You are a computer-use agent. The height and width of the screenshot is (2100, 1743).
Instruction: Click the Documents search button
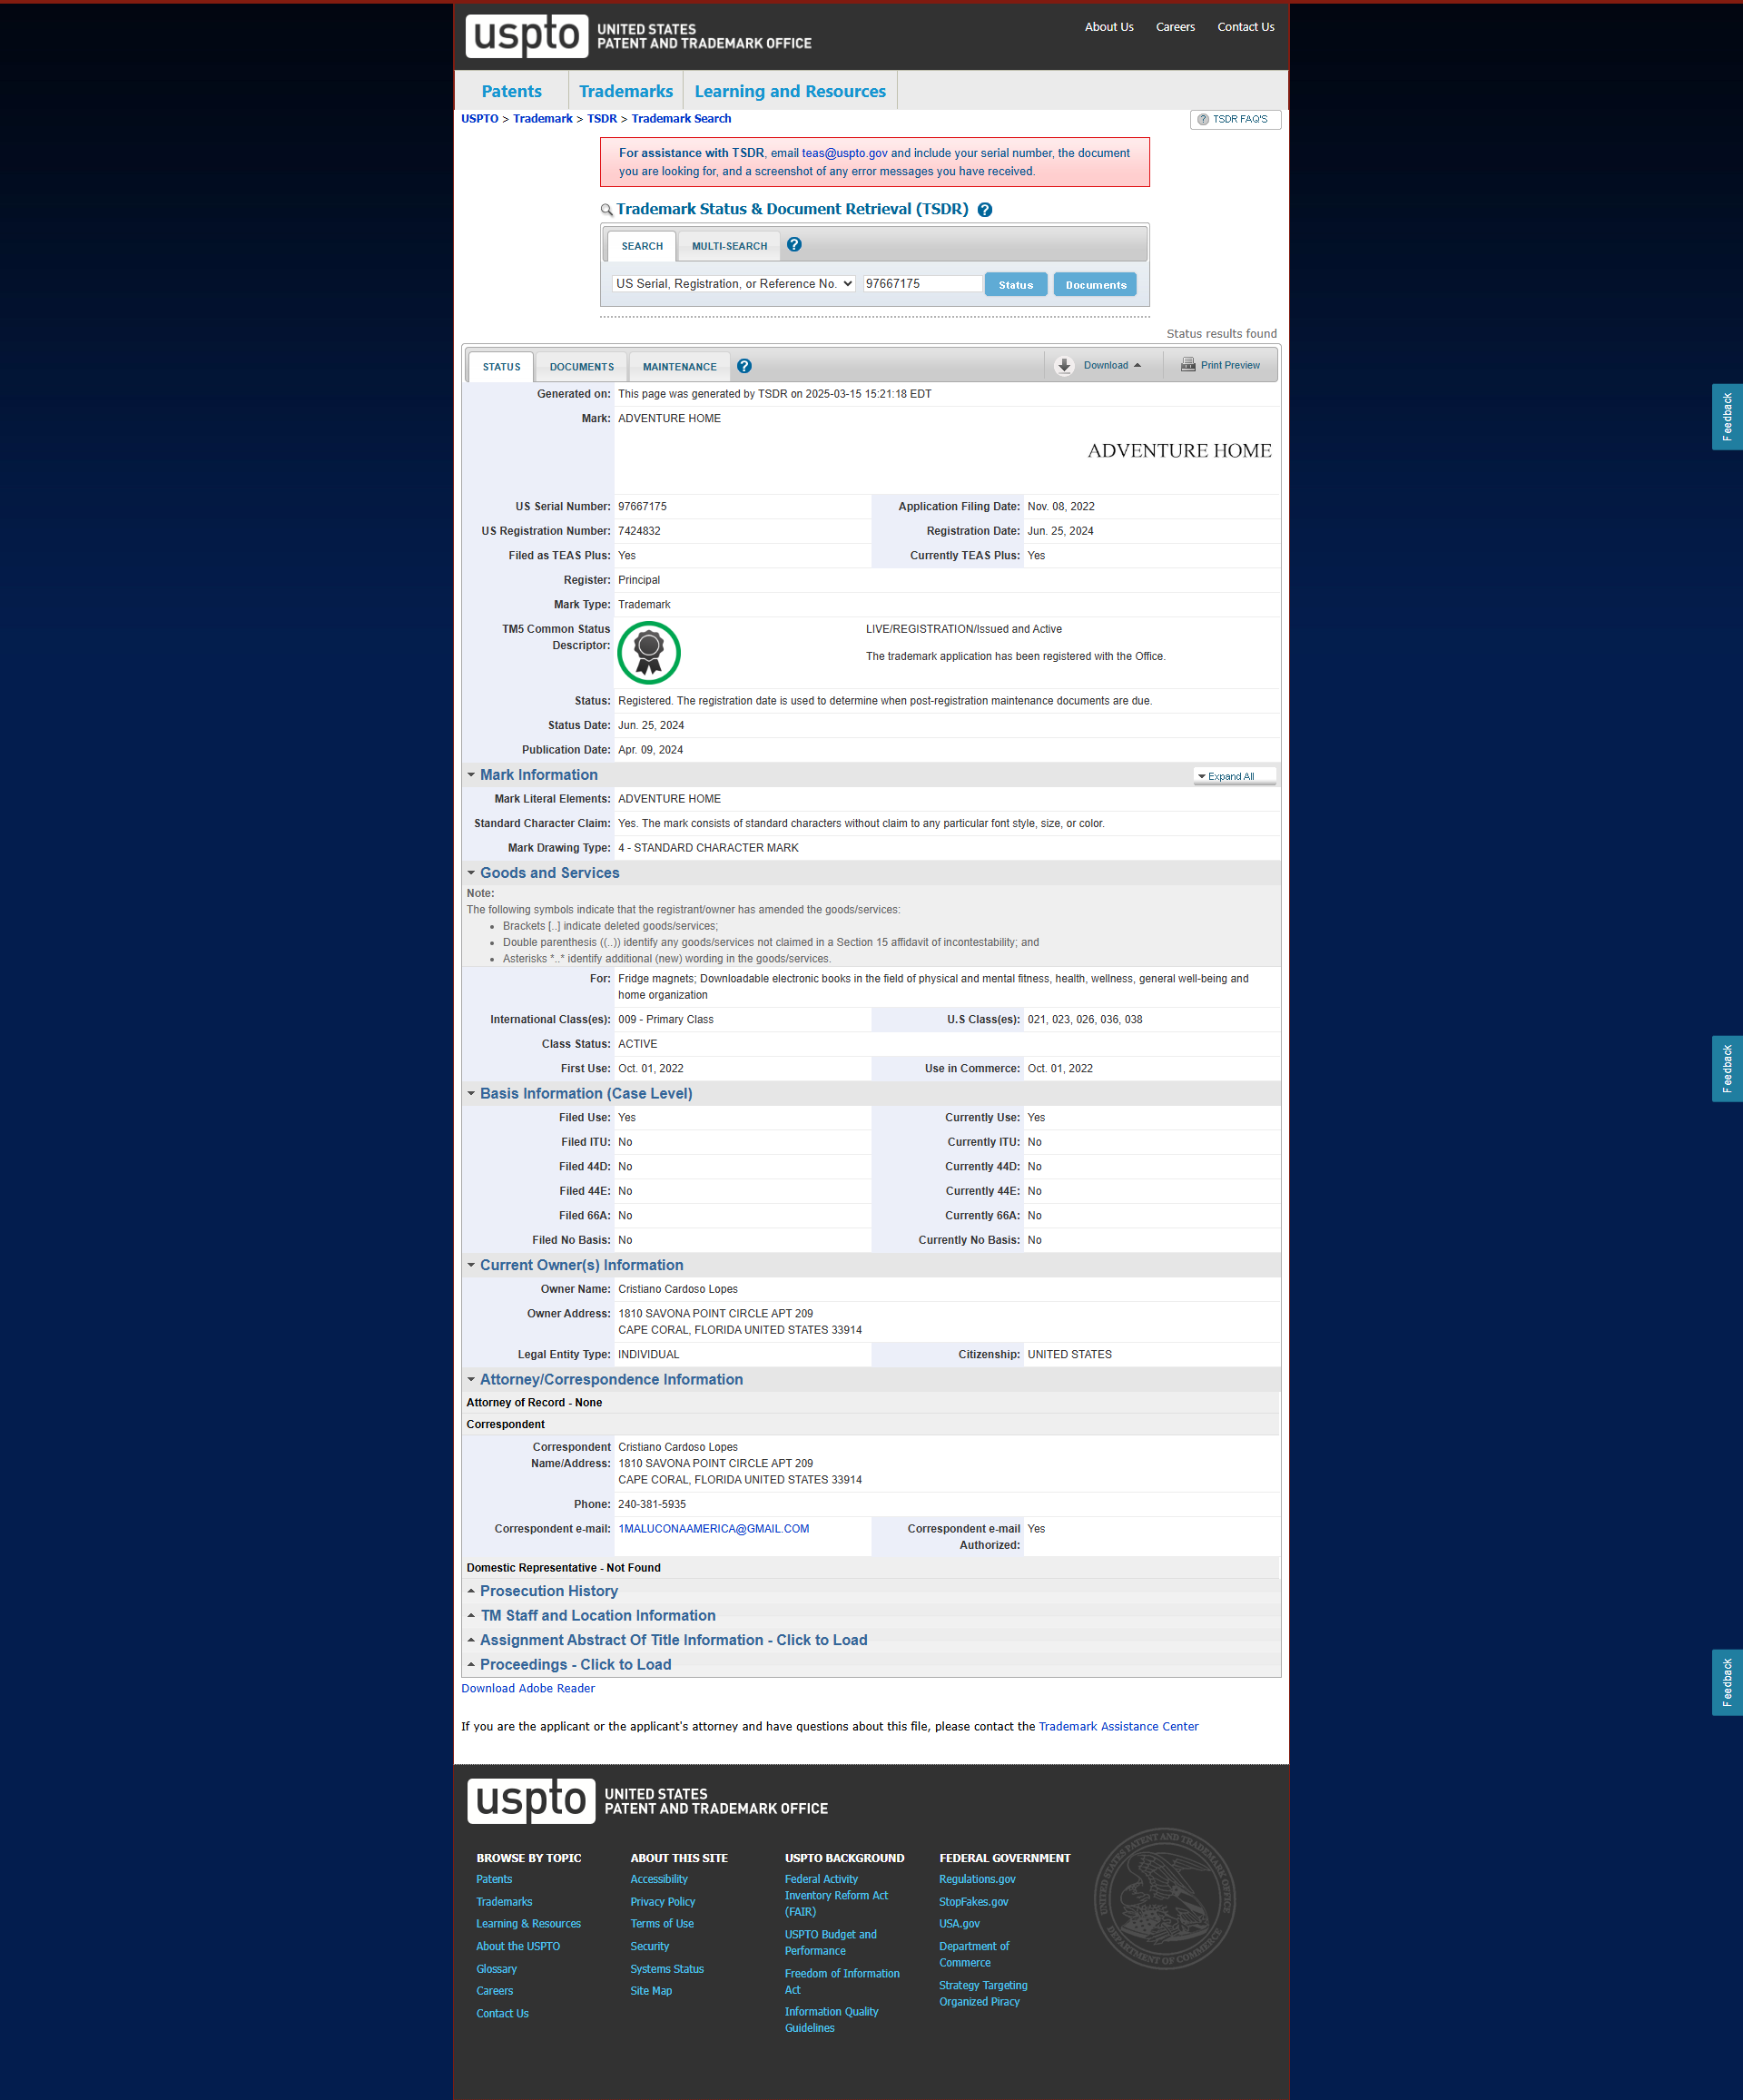1096,285
